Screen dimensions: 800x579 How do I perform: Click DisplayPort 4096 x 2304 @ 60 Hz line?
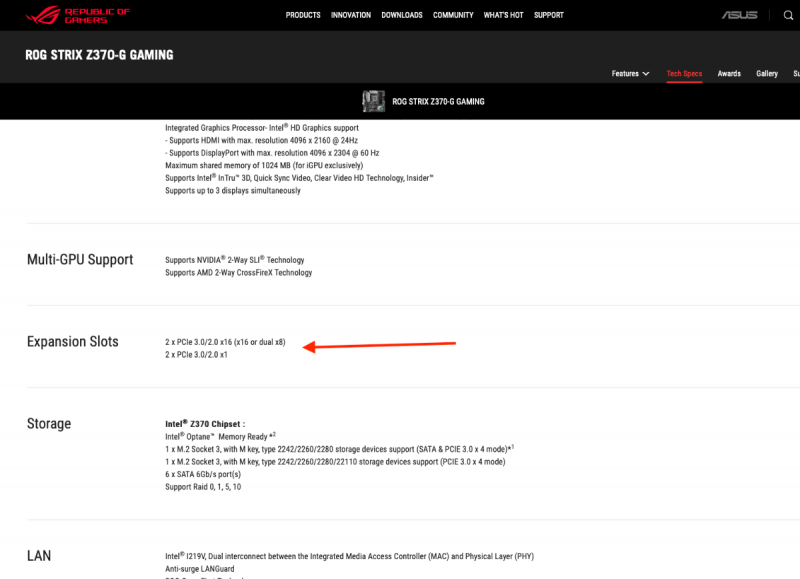coord(272,153)
